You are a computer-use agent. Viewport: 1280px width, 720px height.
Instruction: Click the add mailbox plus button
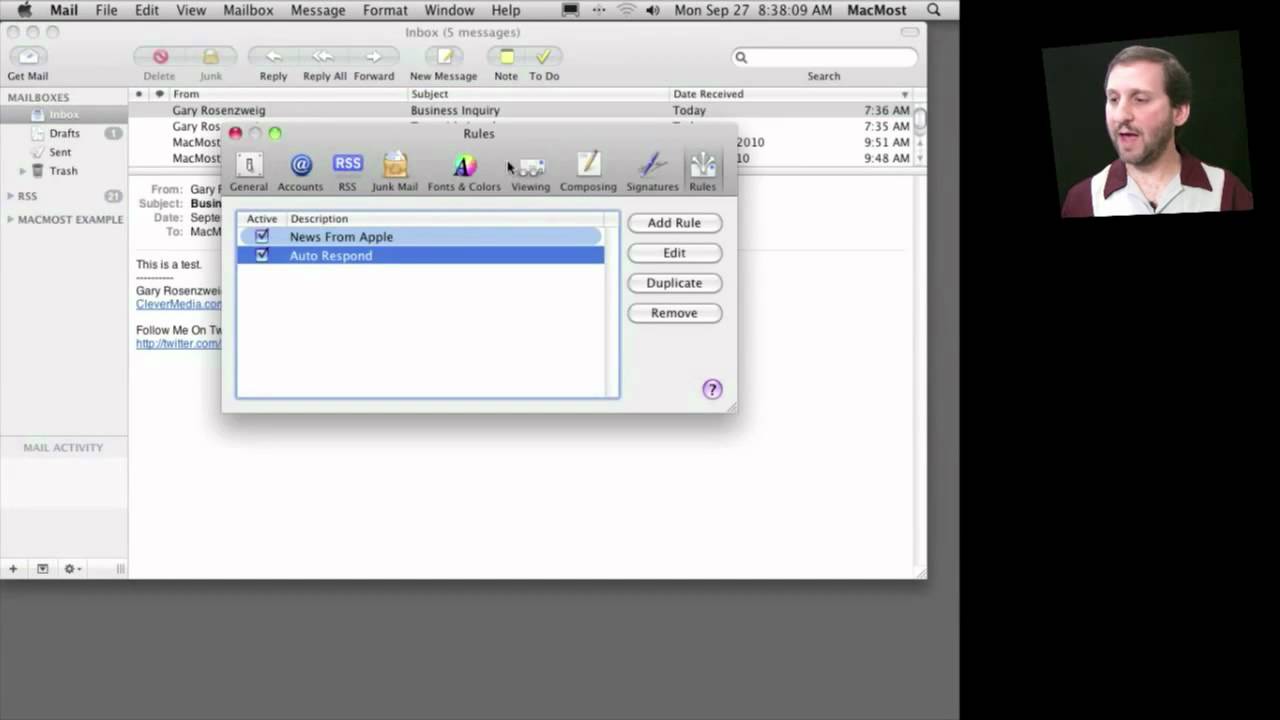tap(13, 569)
